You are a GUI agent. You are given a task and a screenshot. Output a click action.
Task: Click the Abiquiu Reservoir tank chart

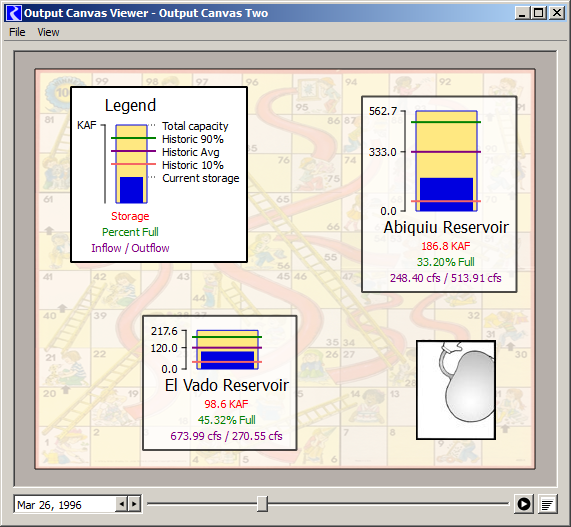(446, 161)
